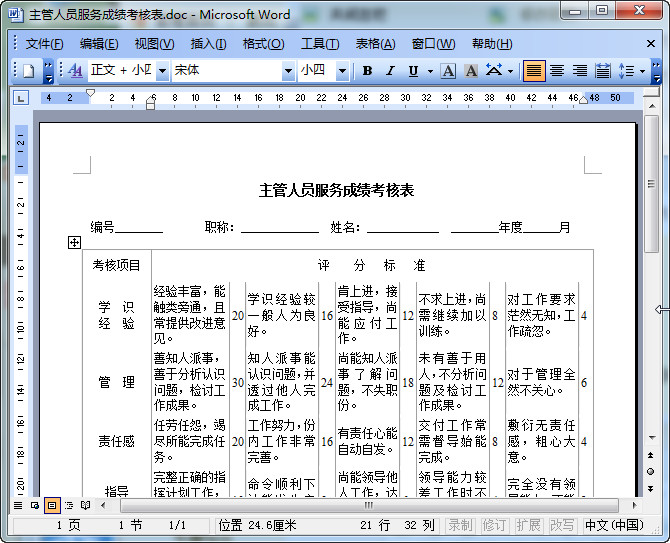The width and height of the screenshot is (670, 543).
Task: Click vertical scrollbar up arrow
Action: [x=651, y=106]
